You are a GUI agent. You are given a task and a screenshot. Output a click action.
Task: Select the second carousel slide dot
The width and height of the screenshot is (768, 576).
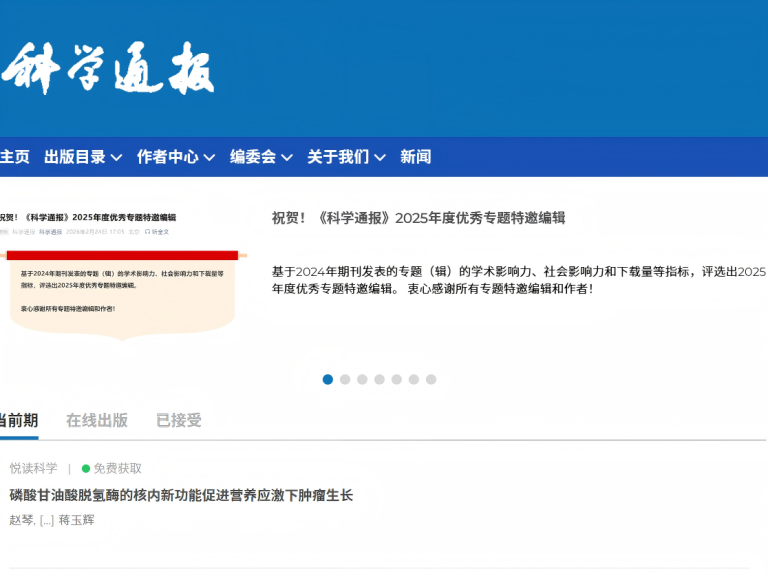345,379
